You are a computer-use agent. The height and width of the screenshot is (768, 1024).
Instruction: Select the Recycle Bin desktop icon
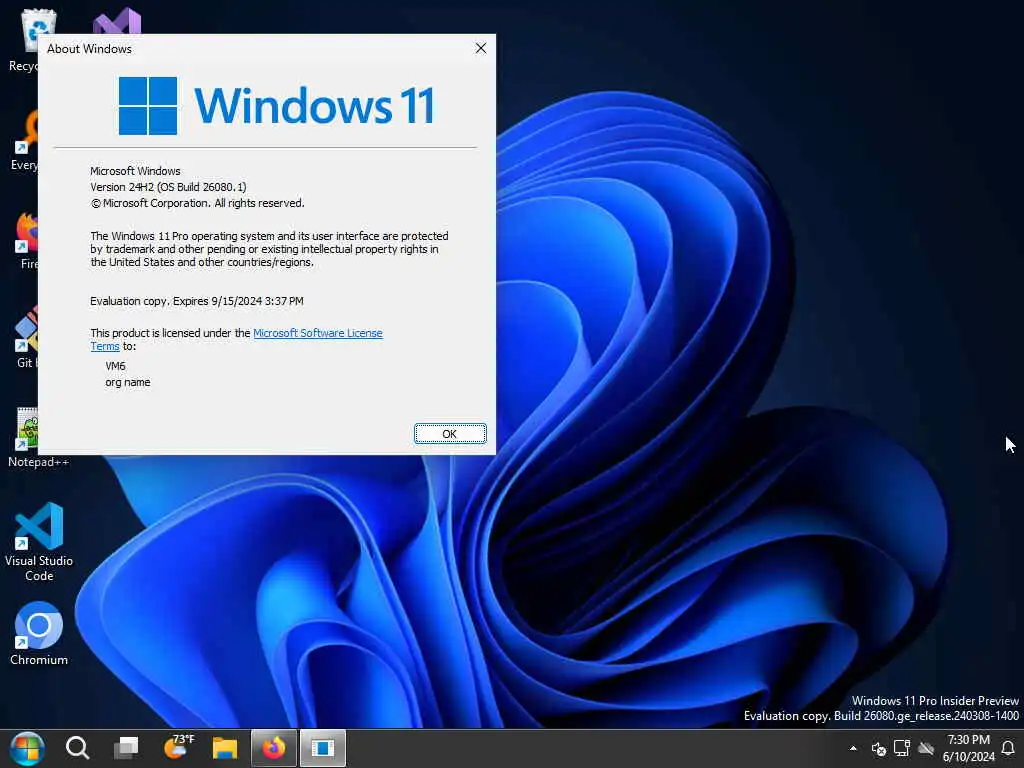pos(24,40)
